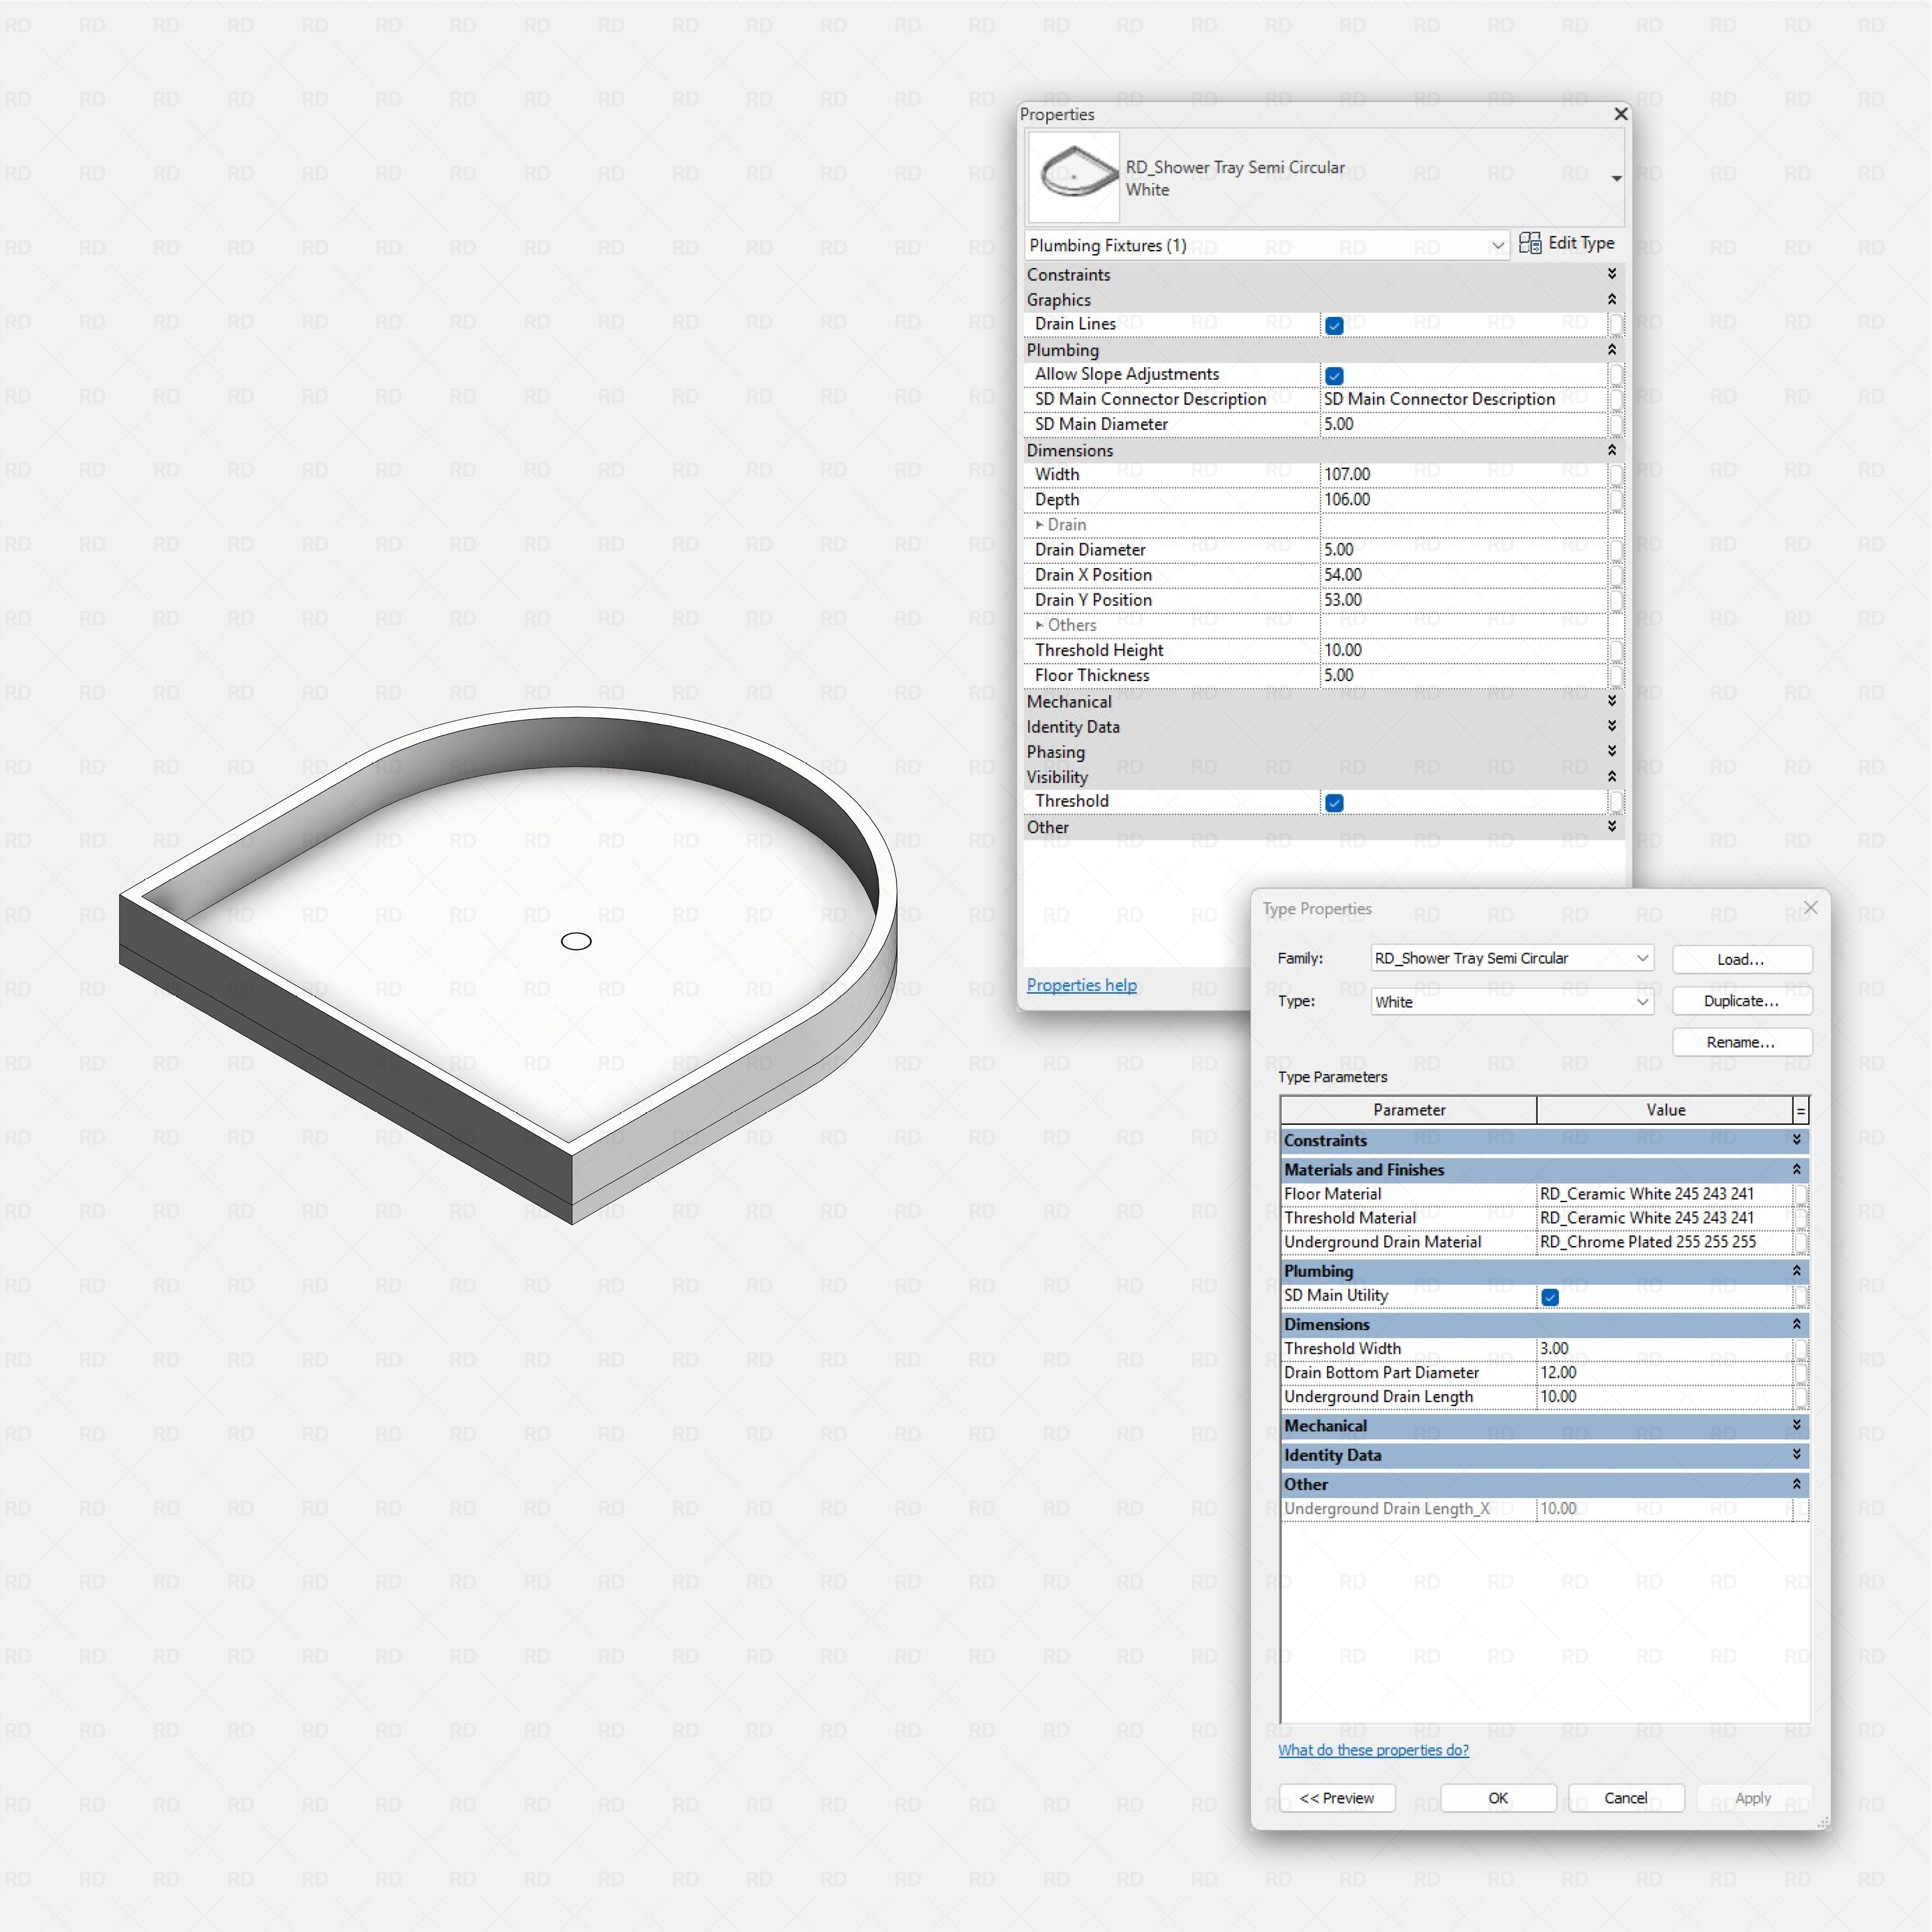This screenshot has width=1932, height=1932.
Task: Expand Mechanical group in Type Parameters
Action: 1796,1425
